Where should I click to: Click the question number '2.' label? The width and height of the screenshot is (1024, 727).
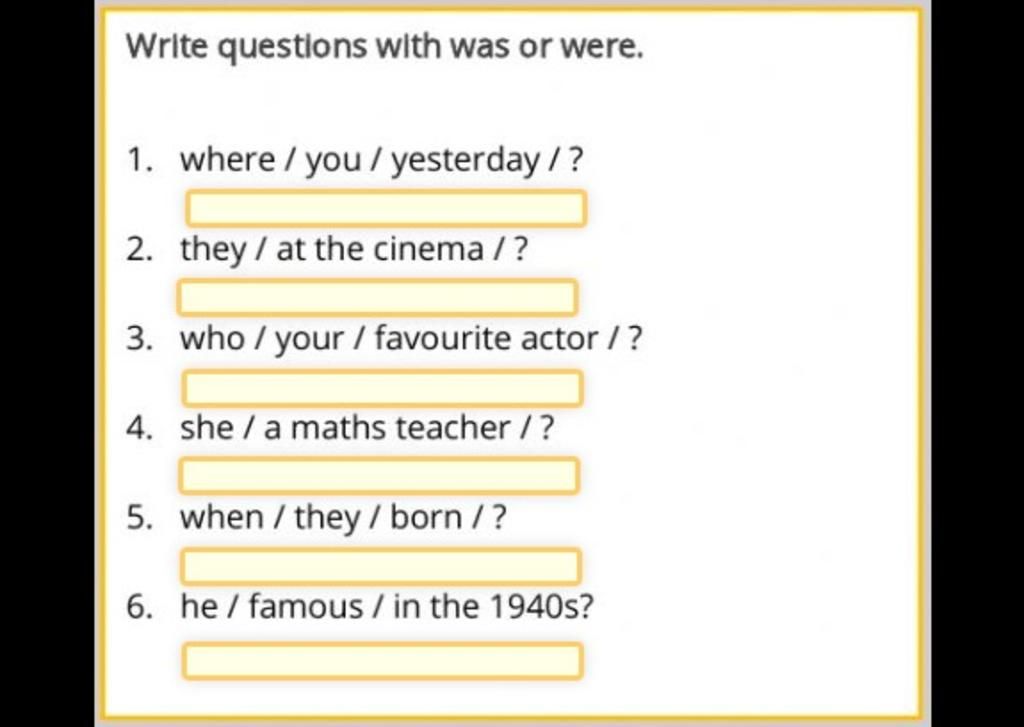pos(140,250)
